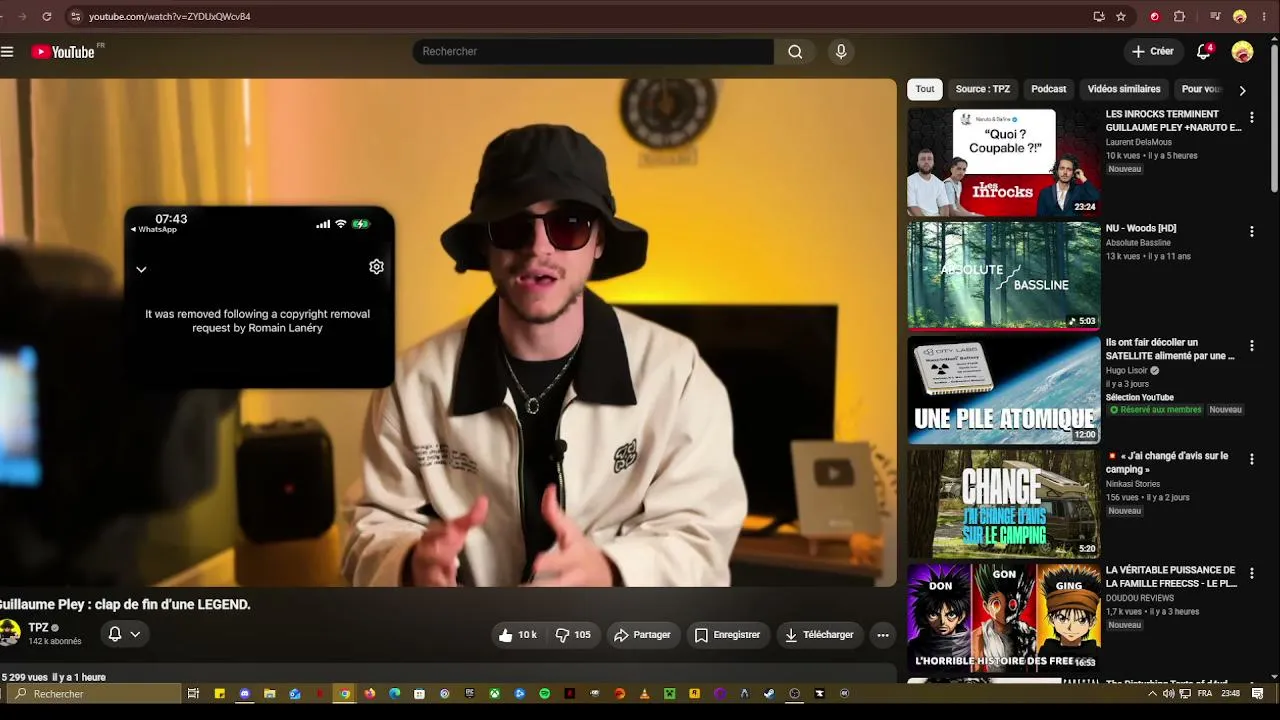
Task: Open options for NU - Woods video
Action: [1251, 232]
